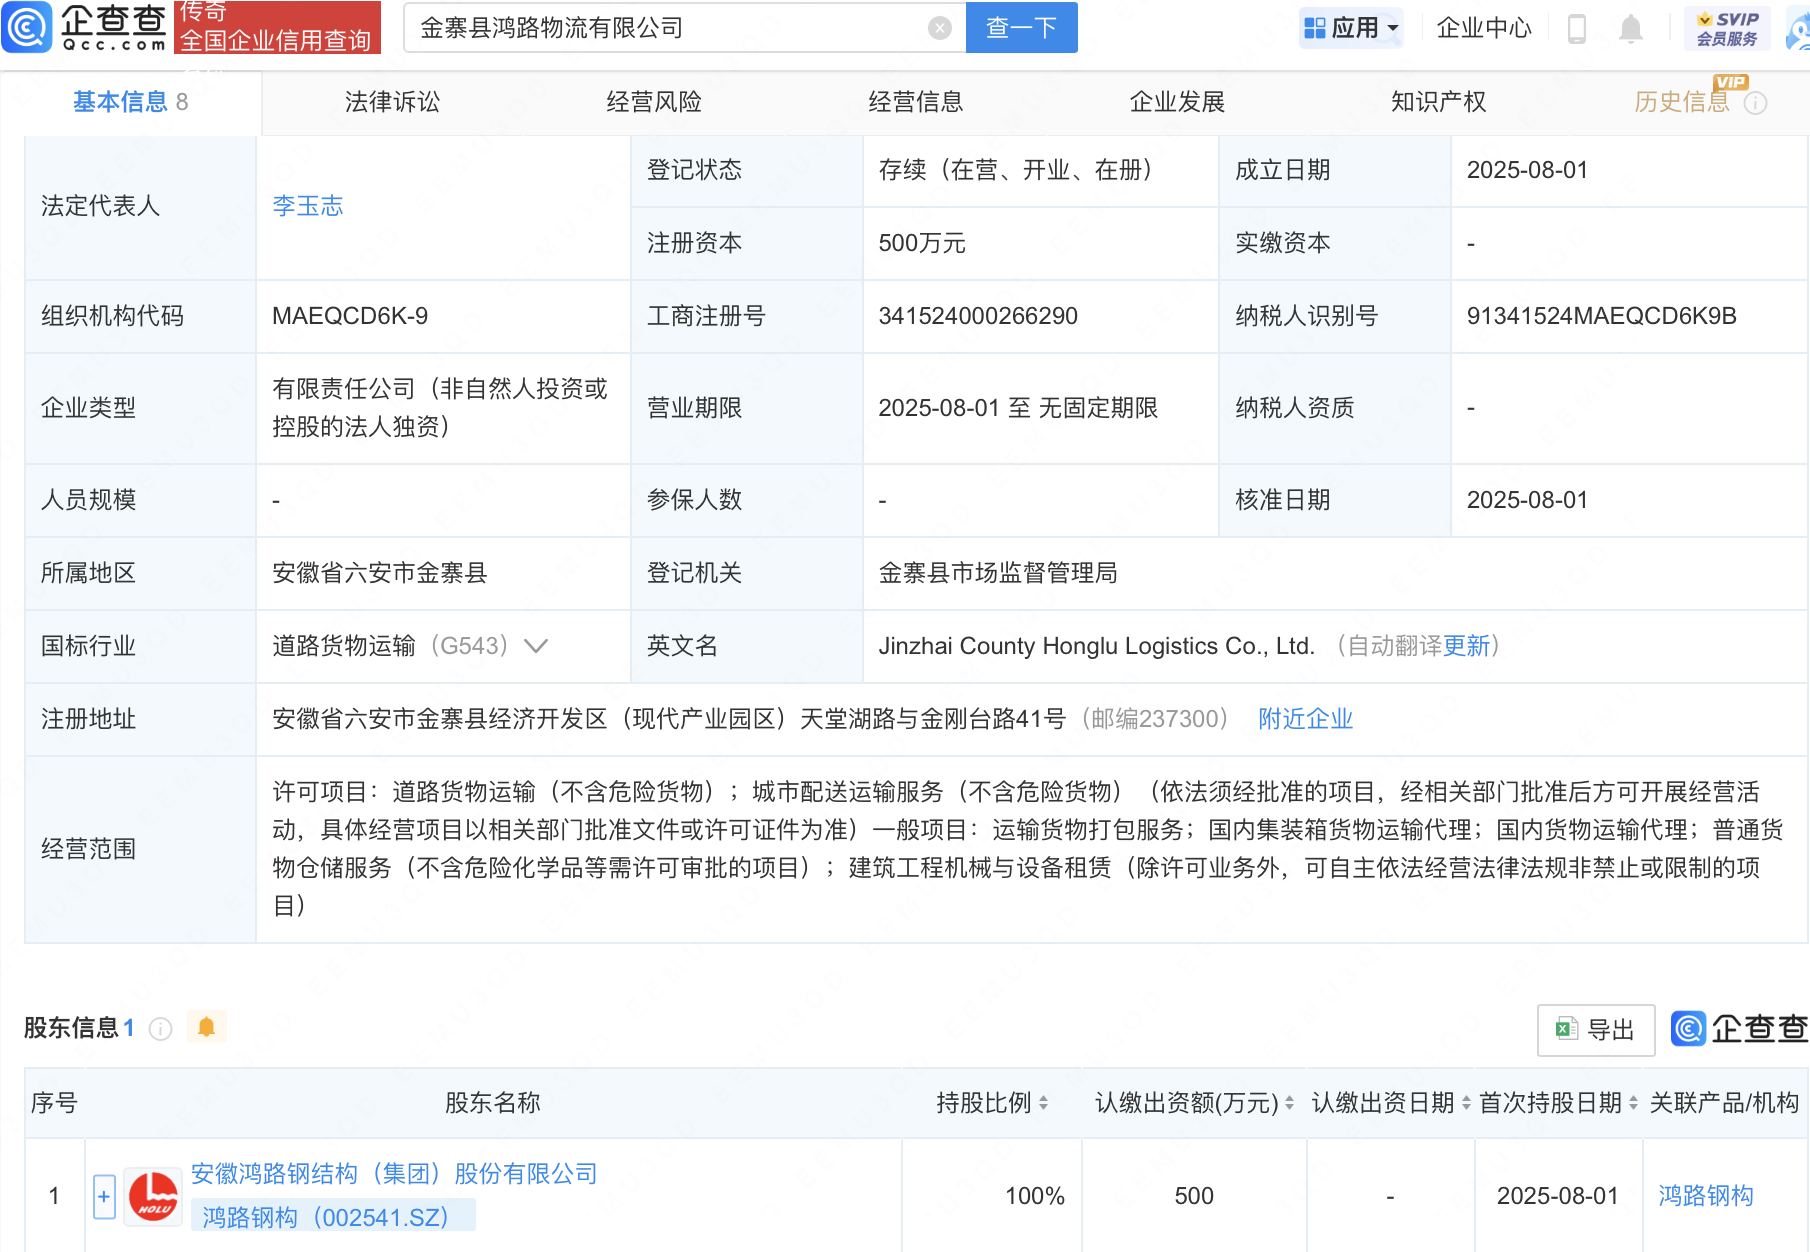Open related product 鸿路钢构 link
This screenshot has width=1810, height=1252.
pyautogui.click(x=1706, y=1196)
